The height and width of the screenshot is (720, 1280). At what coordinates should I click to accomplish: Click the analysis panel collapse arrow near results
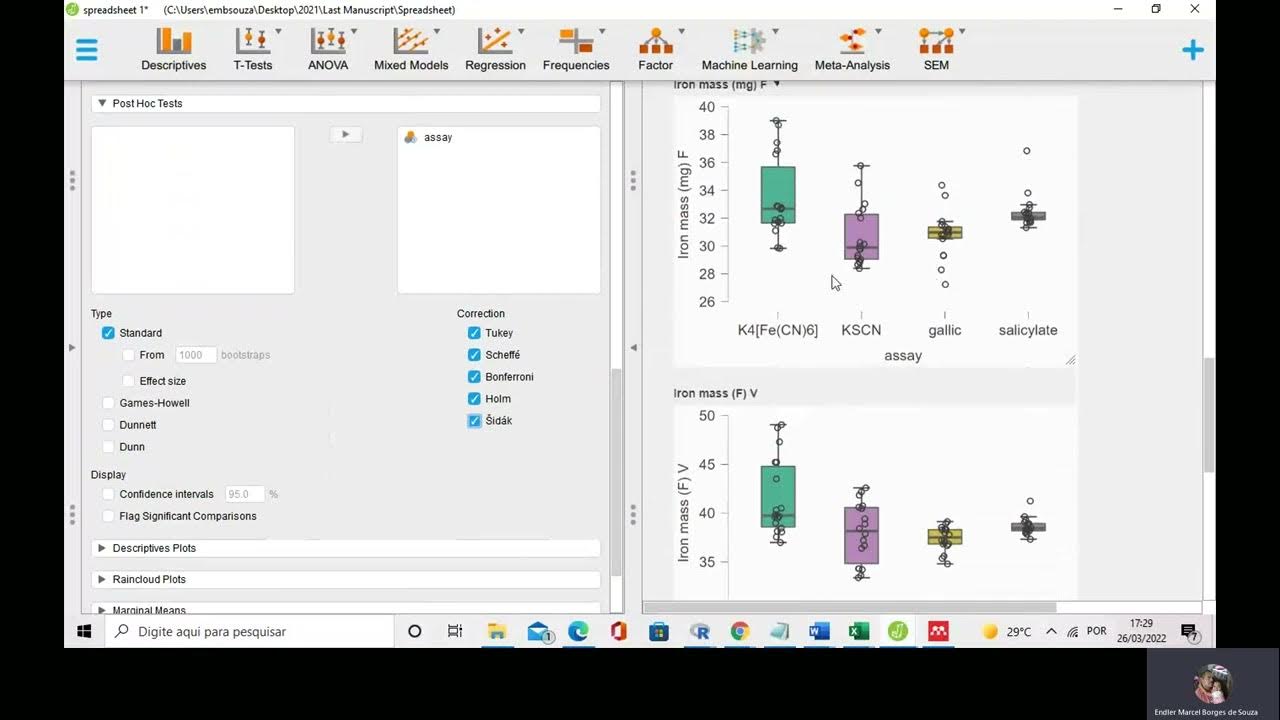[633, 347]
